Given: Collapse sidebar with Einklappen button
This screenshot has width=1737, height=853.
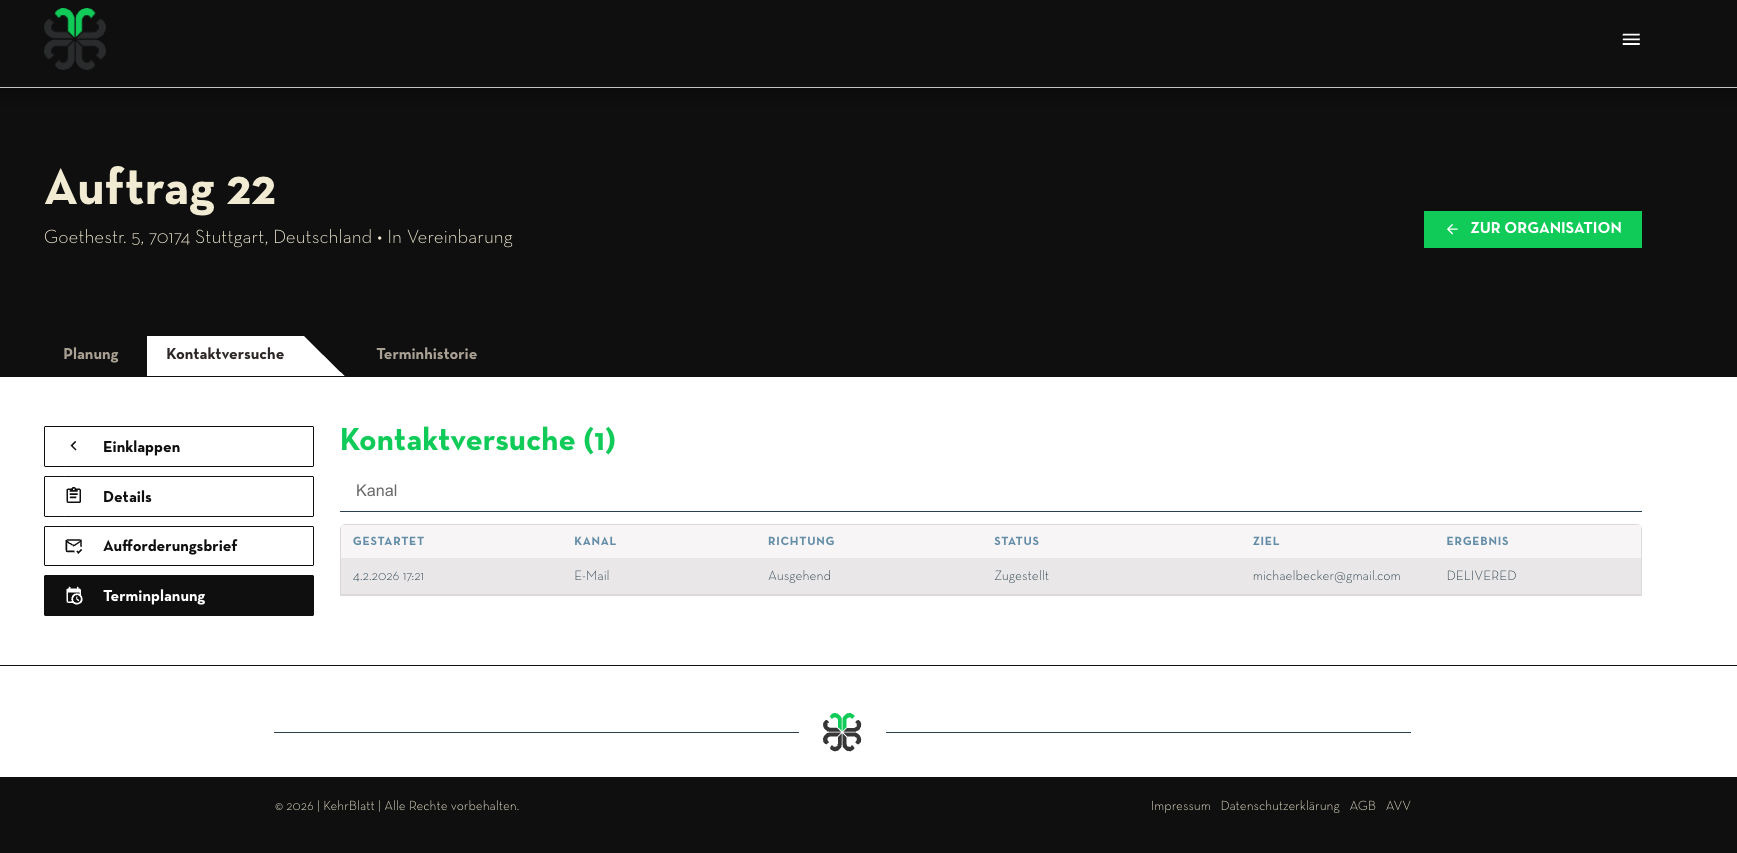Looking at the screenshot, I should coord(179,447).
